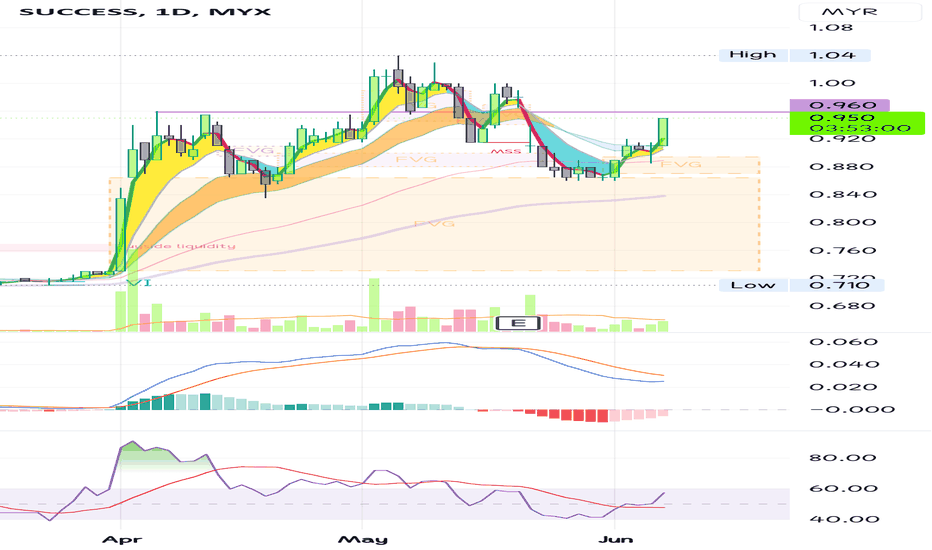932x550 pixels.
Task: Select the Low 0.710 price label
Action: click(801, 285)
